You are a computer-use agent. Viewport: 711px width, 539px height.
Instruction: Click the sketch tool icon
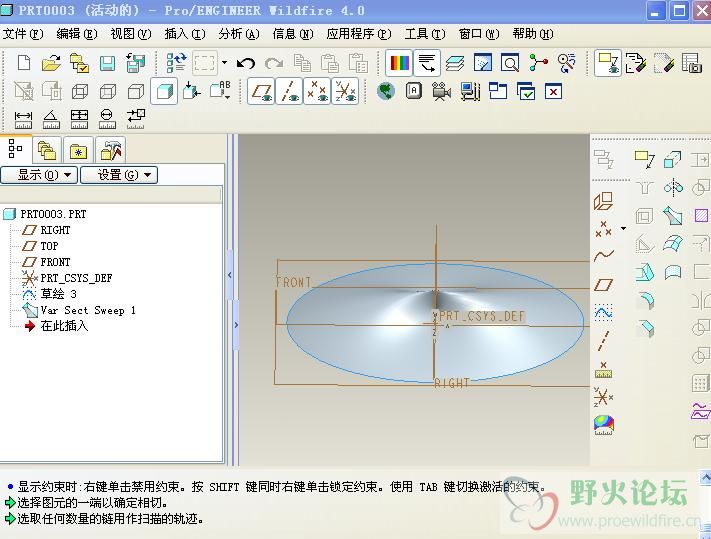(x=604, y=313)
